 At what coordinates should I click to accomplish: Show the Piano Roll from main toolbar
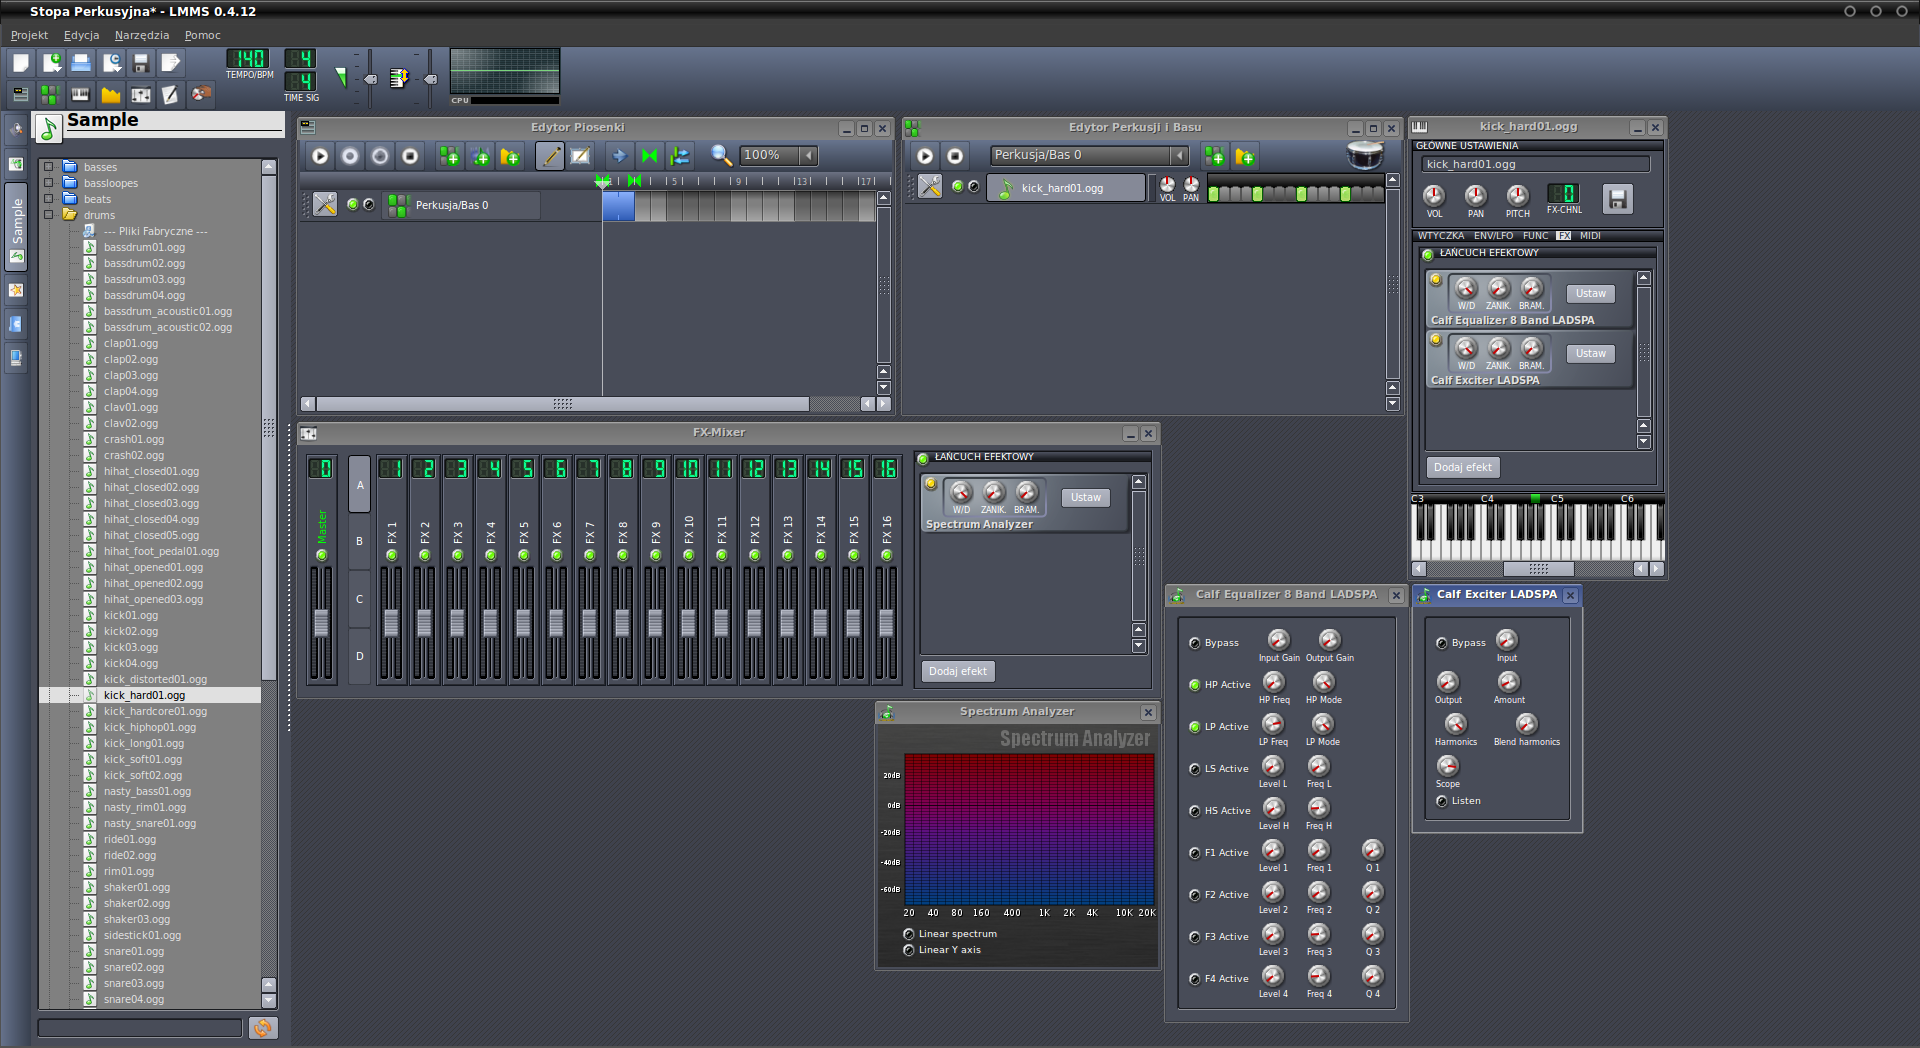click(81, 94)
